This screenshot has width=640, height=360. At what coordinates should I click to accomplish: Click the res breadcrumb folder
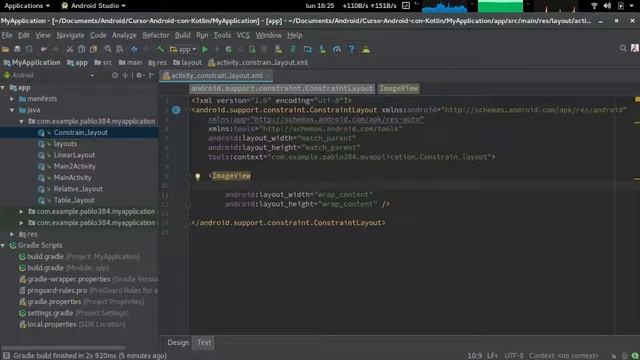coord(158,62)
